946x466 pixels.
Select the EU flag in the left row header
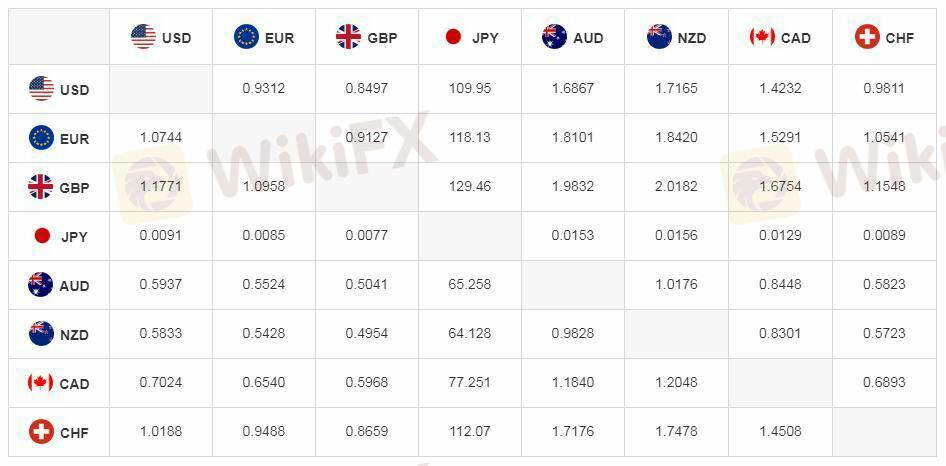point(41,138)
